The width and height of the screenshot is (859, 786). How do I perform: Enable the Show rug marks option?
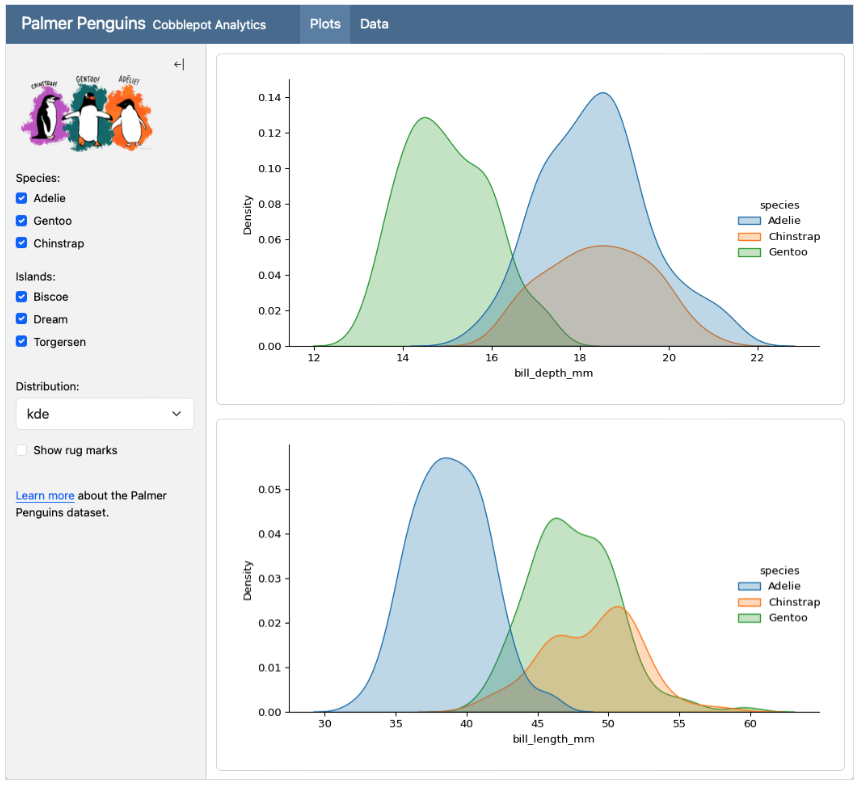tap(22, 451)
